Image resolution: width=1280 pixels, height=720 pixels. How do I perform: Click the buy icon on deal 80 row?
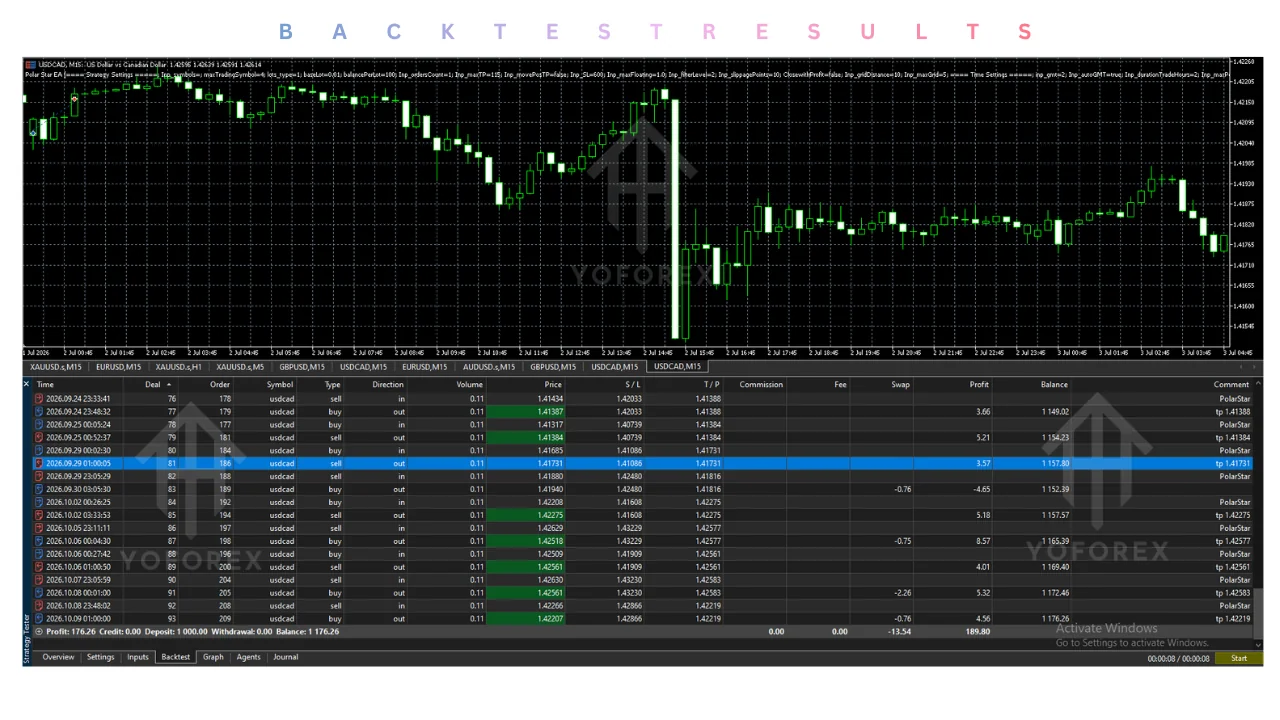(38, 451)
